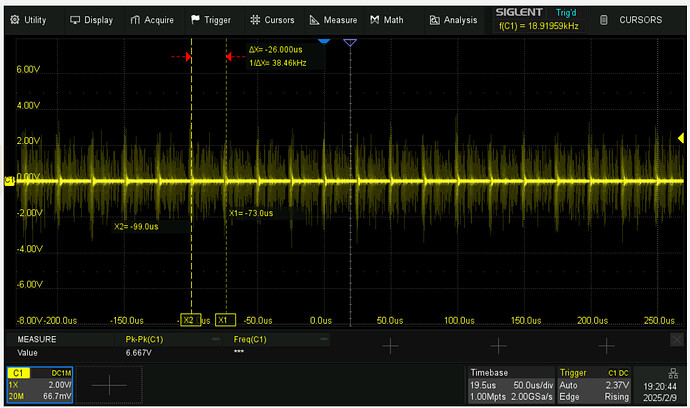690x408 pixels.
Task: Click the Math M icon
Action: 374,20
